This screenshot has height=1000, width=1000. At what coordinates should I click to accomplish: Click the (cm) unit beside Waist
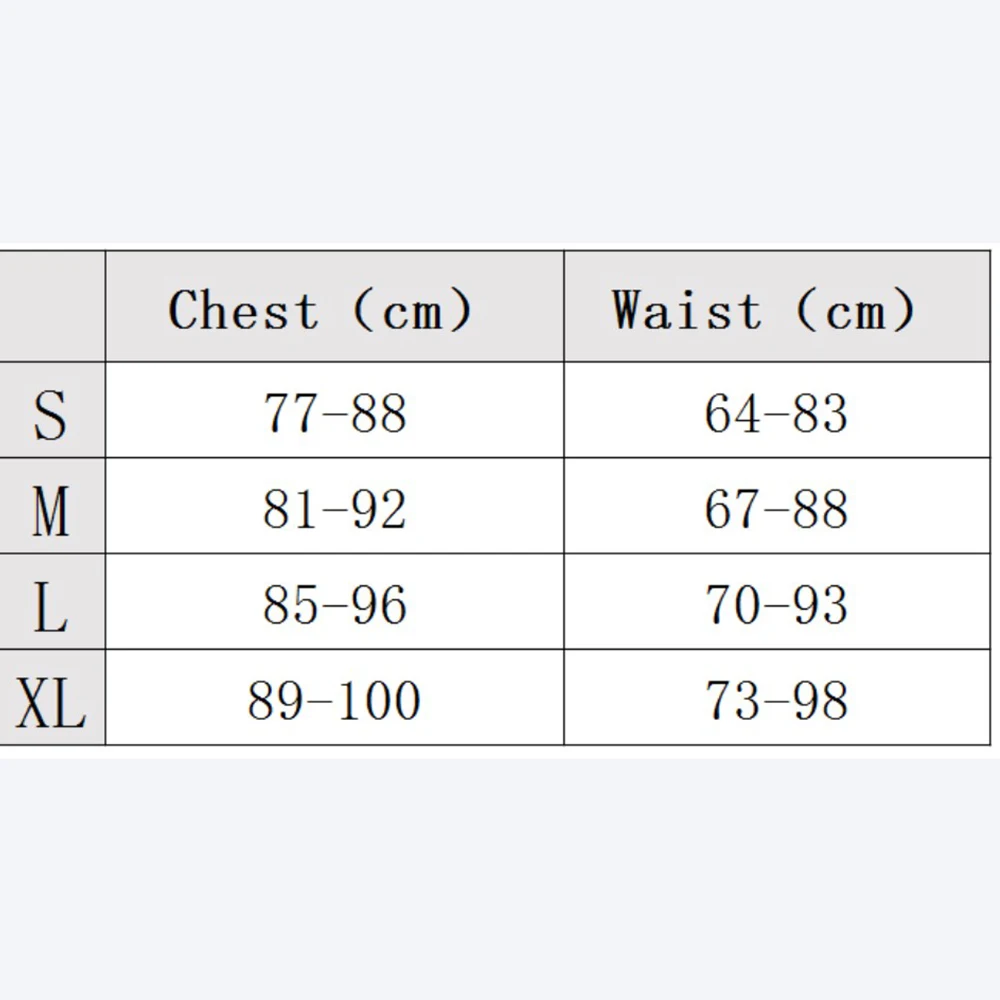click(x=856, y=309)
